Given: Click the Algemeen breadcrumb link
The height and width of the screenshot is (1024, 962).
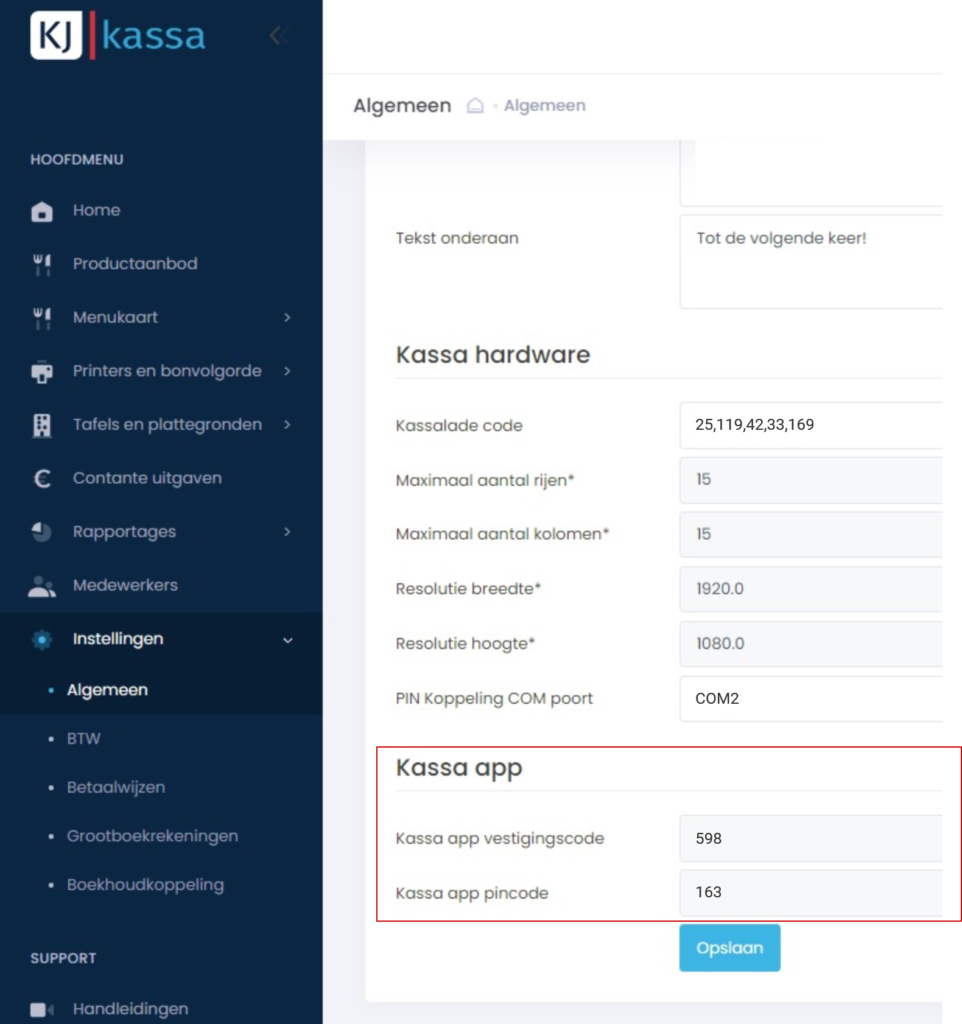Looking at the screenshot, I should 544,106.
